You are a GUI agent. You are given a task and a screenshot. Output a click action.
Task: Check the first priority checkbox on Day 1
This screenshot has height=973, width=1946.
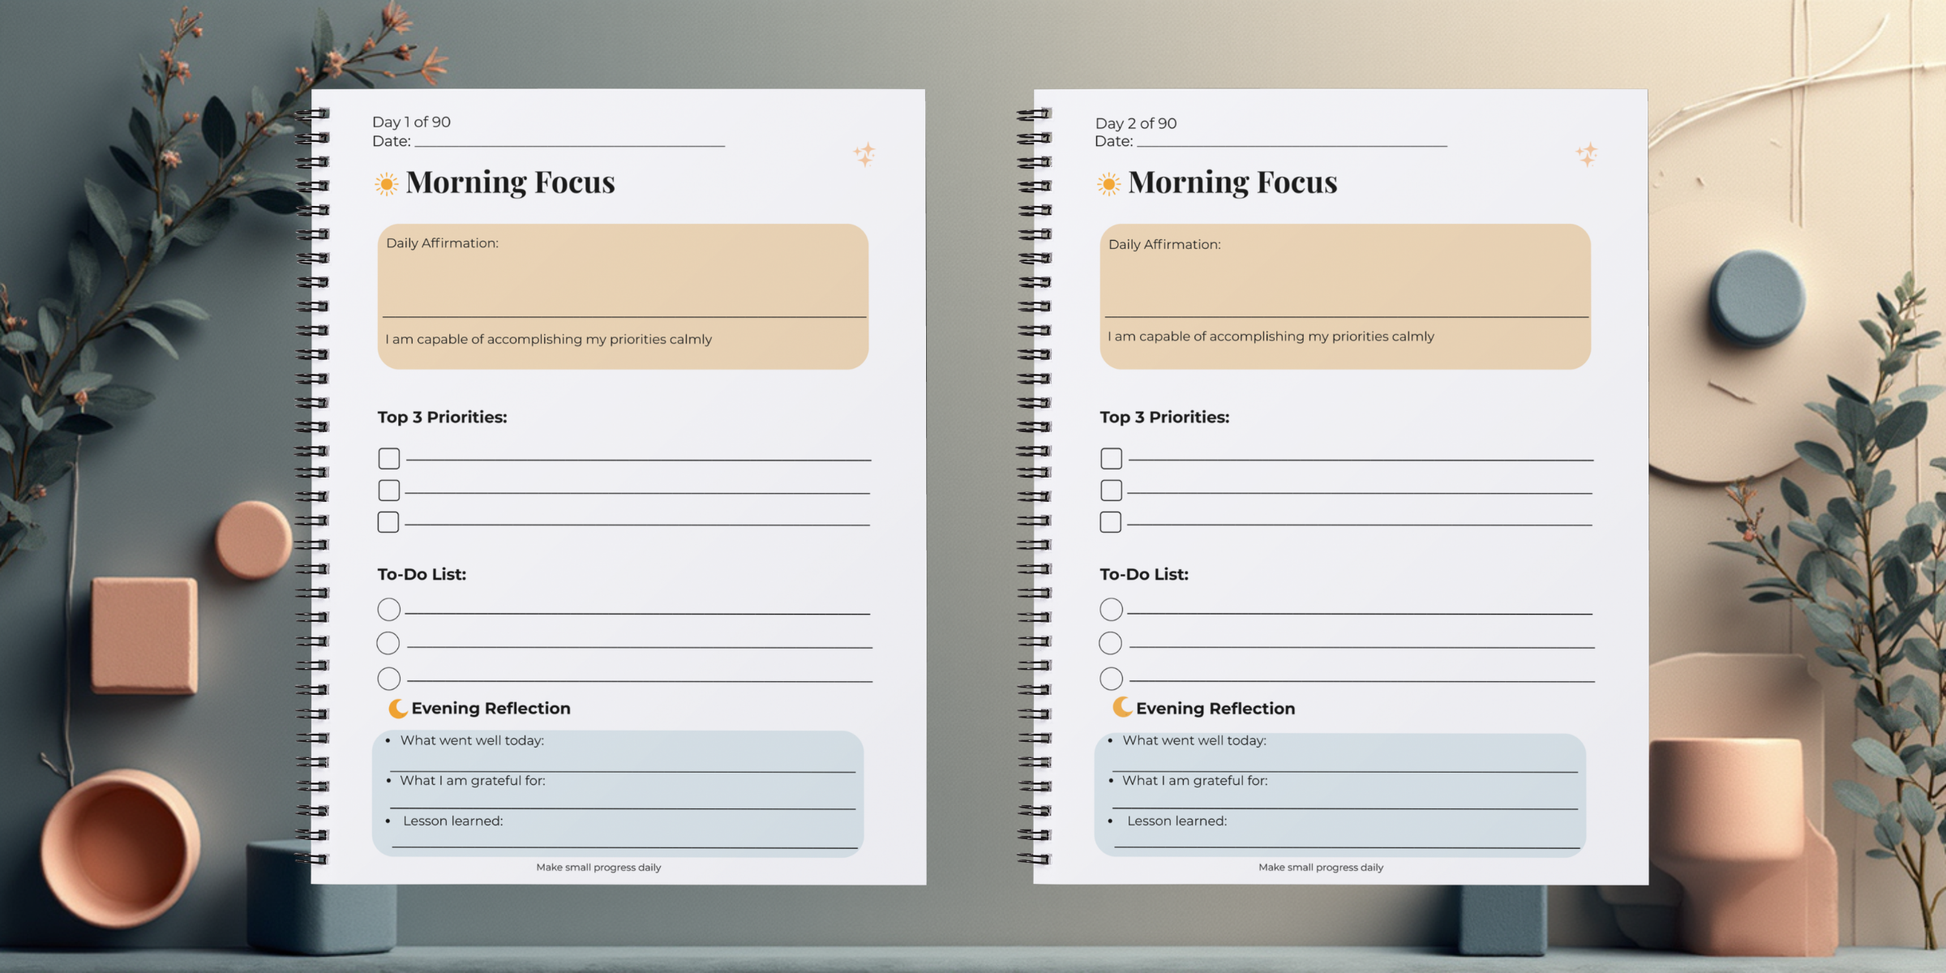coord(389,458)
